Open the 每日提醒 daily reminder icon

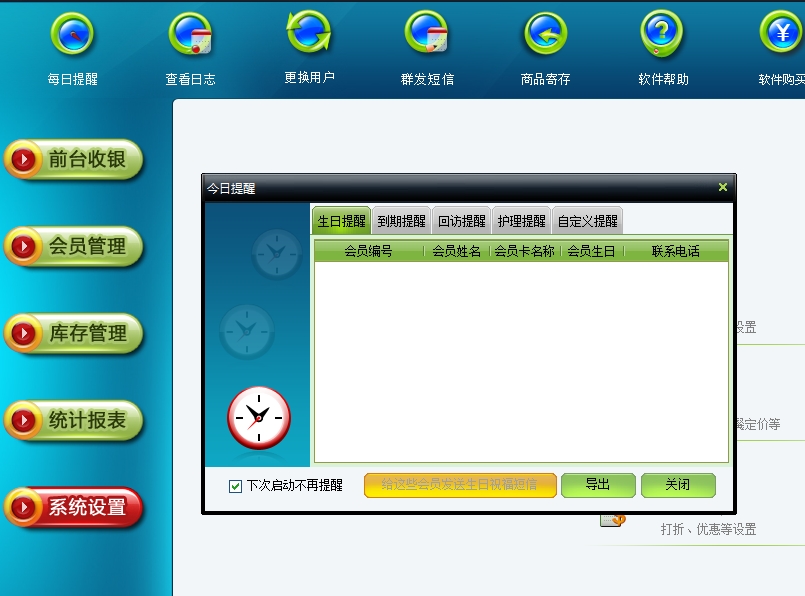click(x=72, y=36)
